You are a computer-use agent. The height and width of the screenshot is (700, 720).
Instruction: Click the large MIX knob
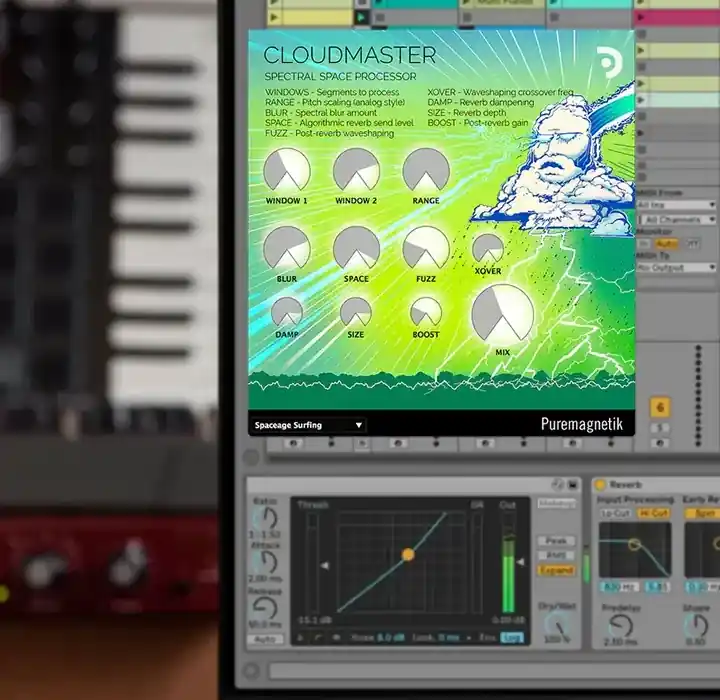[x=503, y=314]
